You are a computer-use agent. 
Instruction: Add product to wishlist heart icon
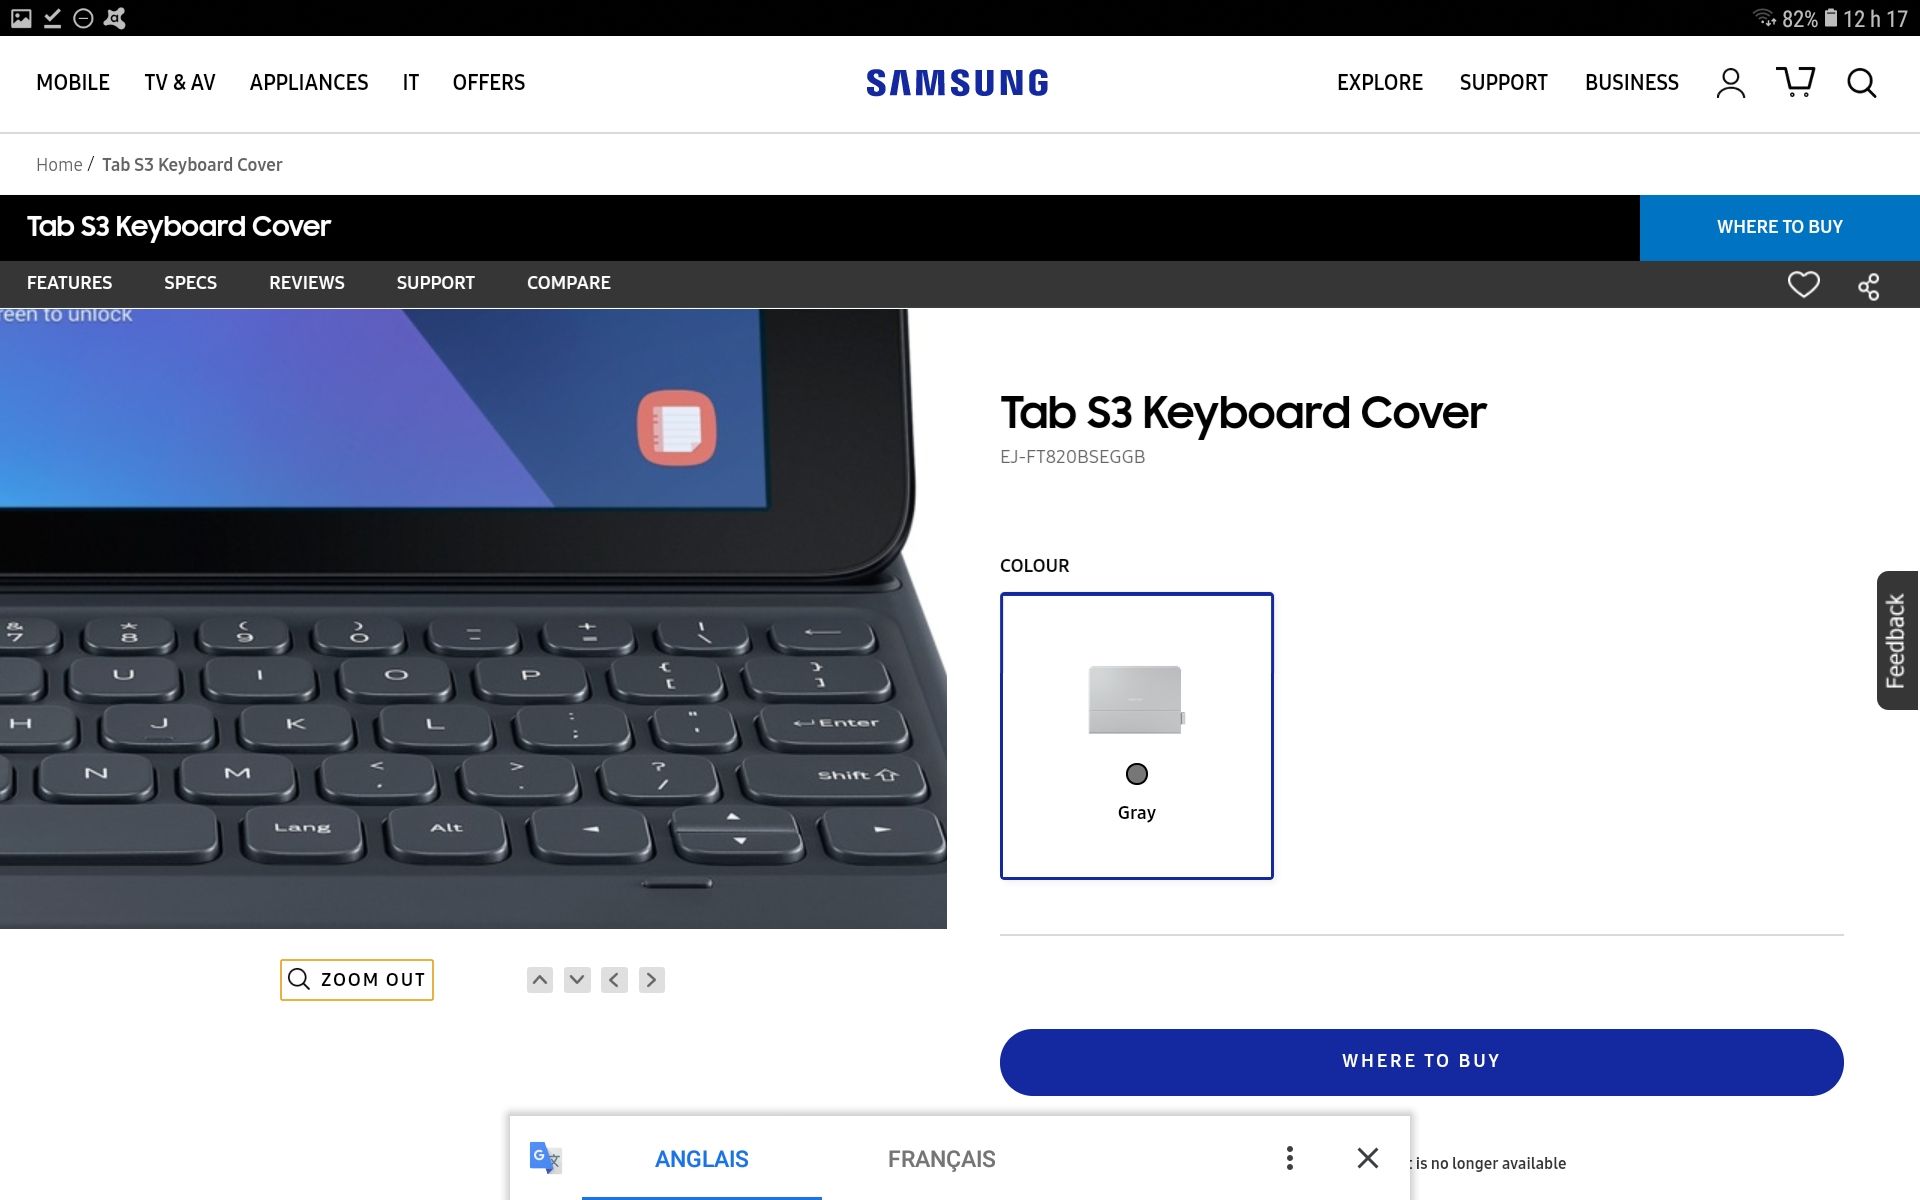click(1804, 285)
